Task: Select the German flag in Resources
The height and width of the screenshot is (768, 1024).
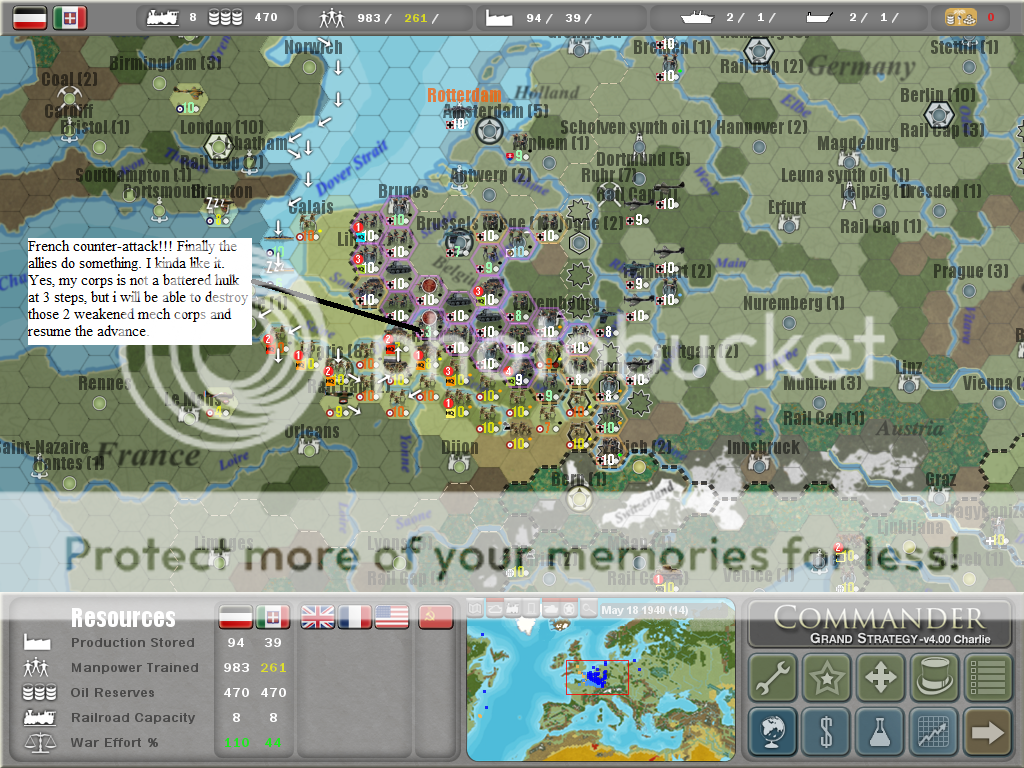Action: click(236, 617)
